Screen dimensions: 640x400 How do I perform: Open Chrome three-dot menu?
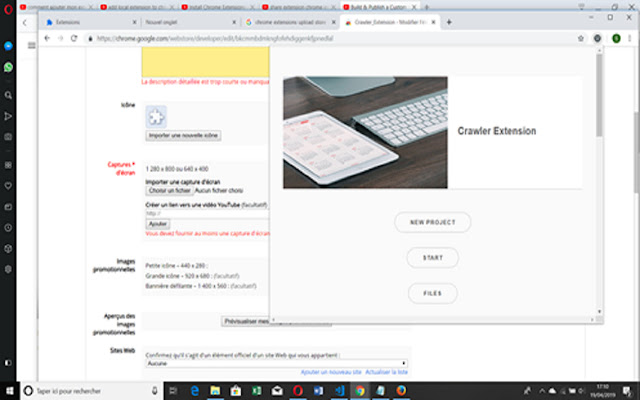point(630,38)
